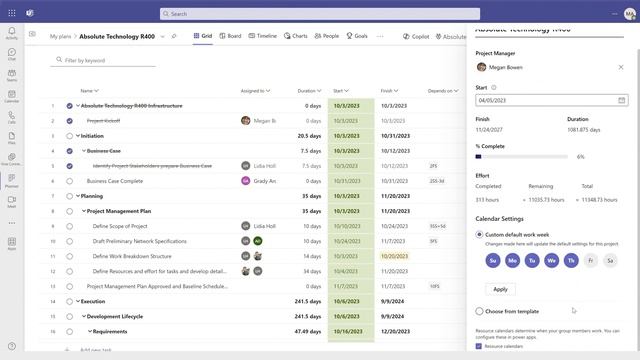The image size is (640, 360).
Task: Open more view options ellipsis
Action: [x=380, y=36]
